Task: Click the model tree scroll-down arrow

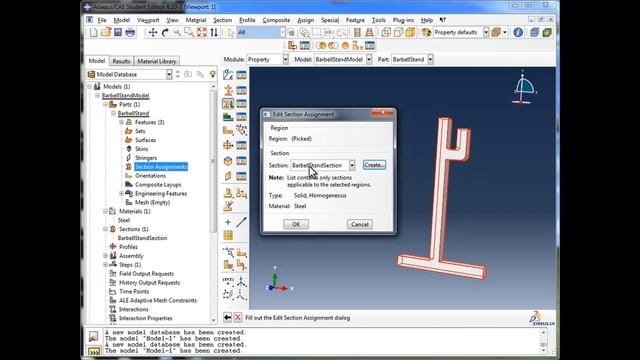Action: click(x=213, y=320)
